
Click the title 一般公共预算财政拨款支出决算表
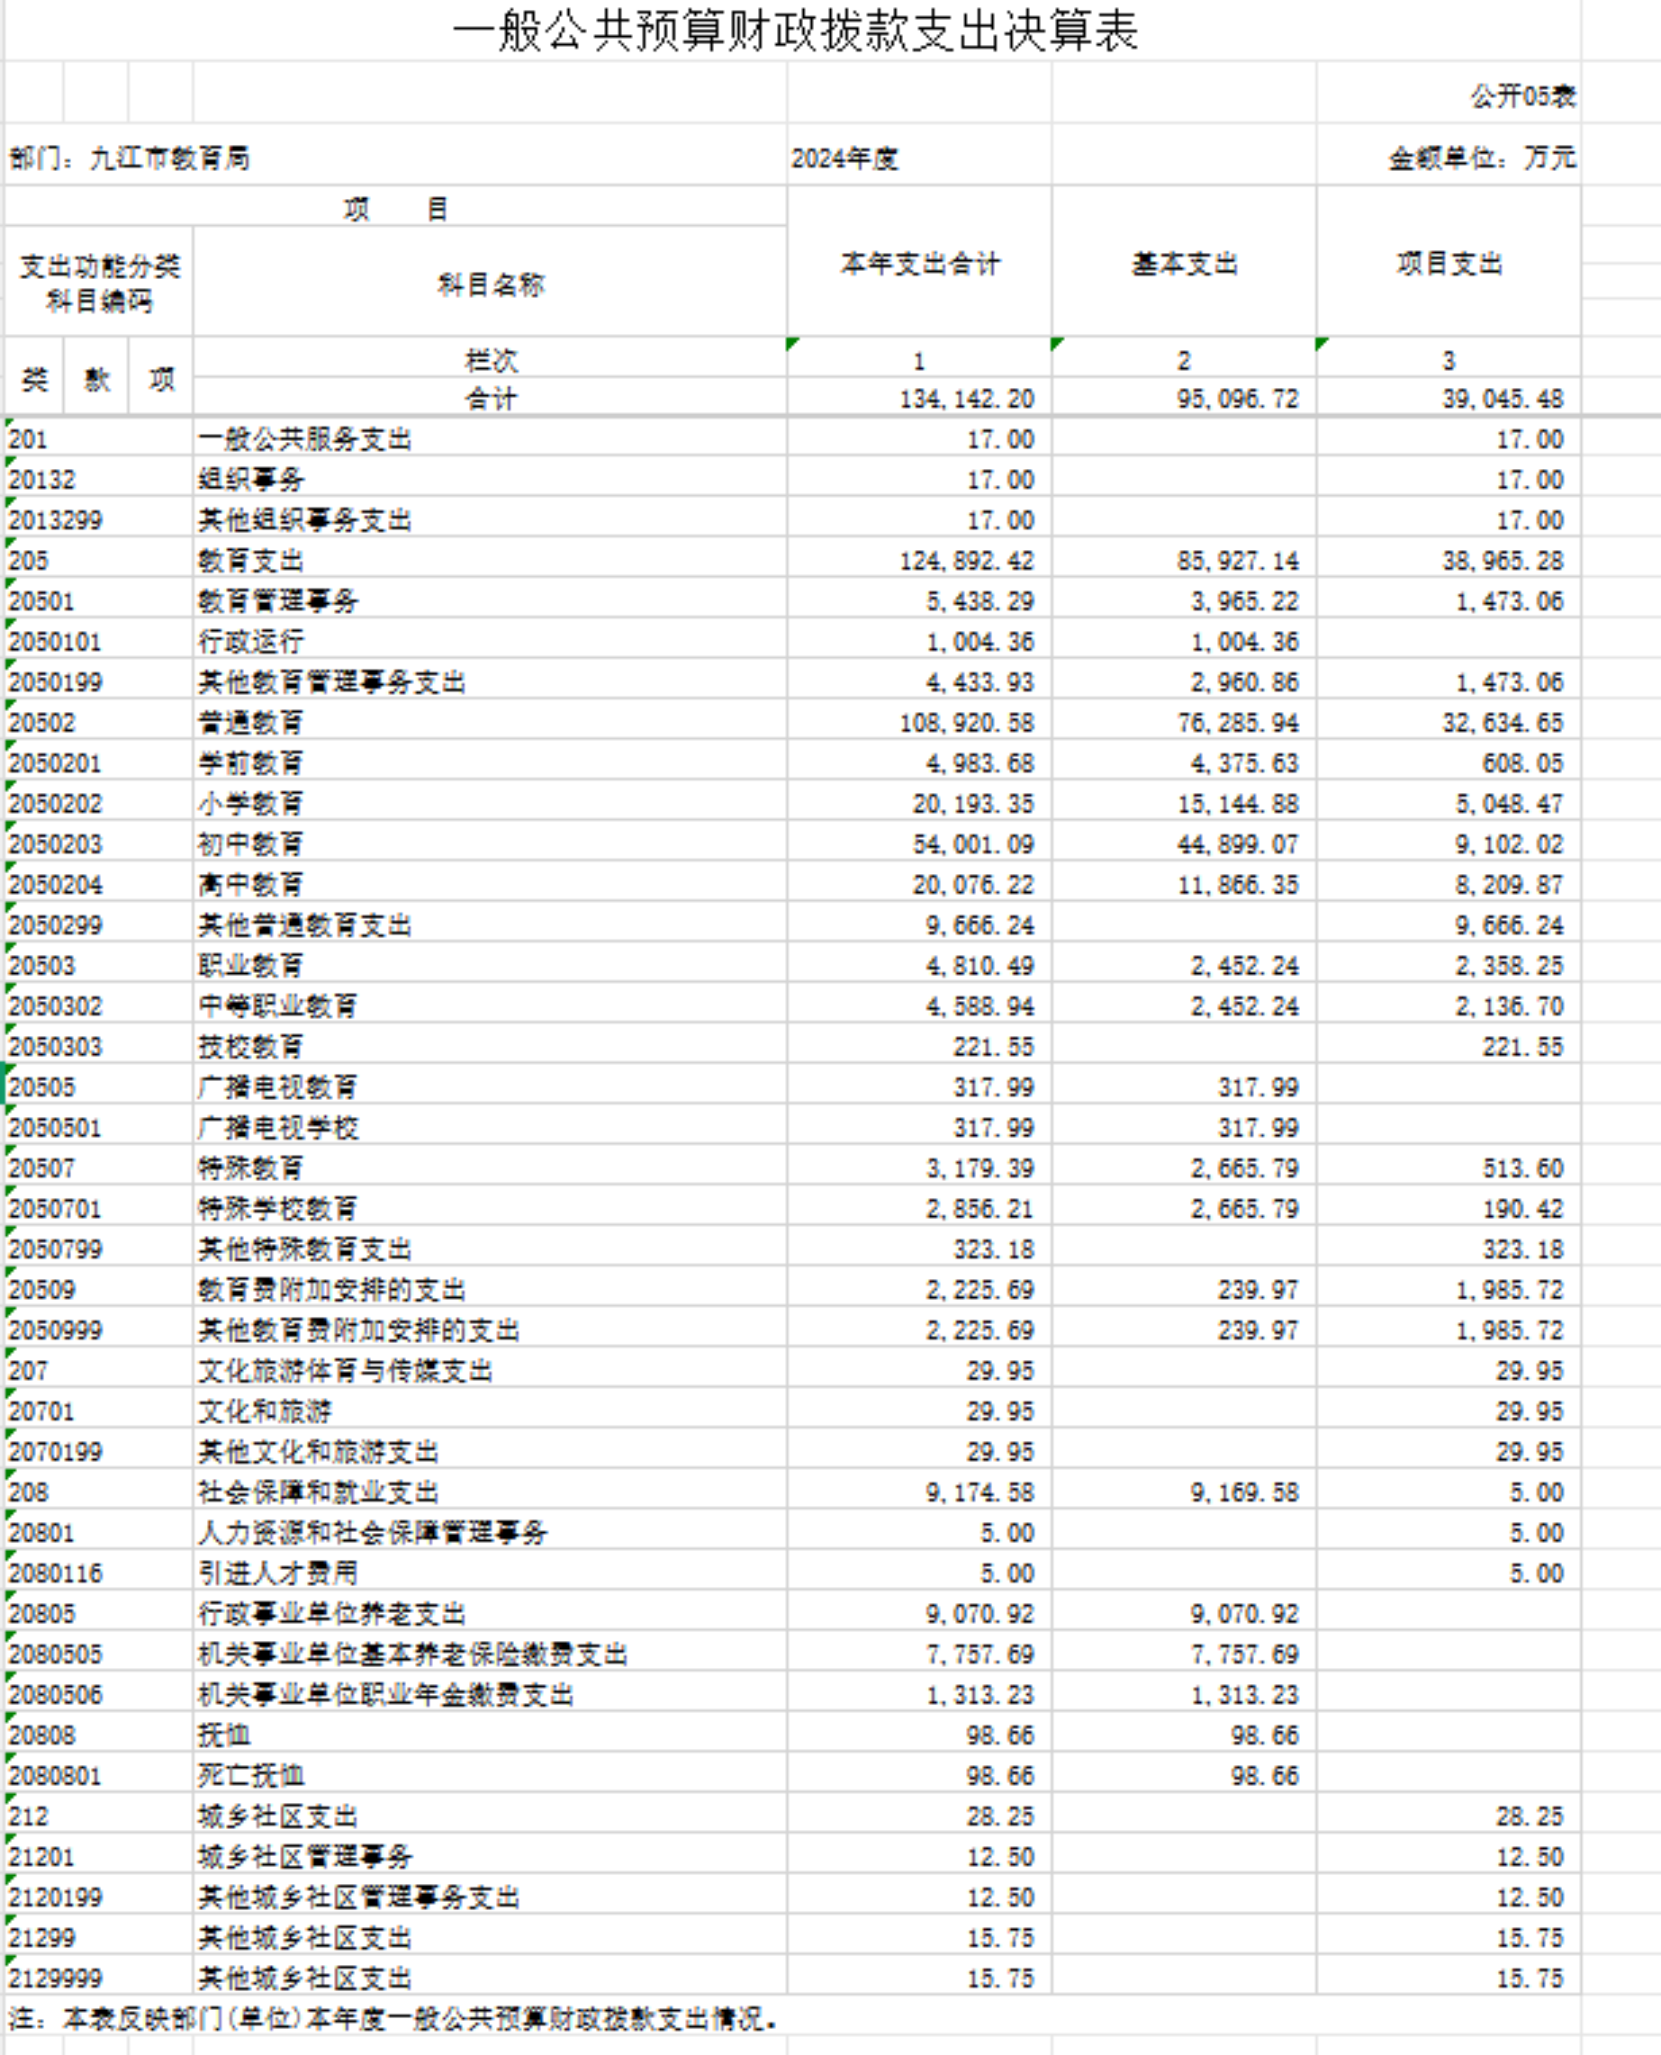794,31
